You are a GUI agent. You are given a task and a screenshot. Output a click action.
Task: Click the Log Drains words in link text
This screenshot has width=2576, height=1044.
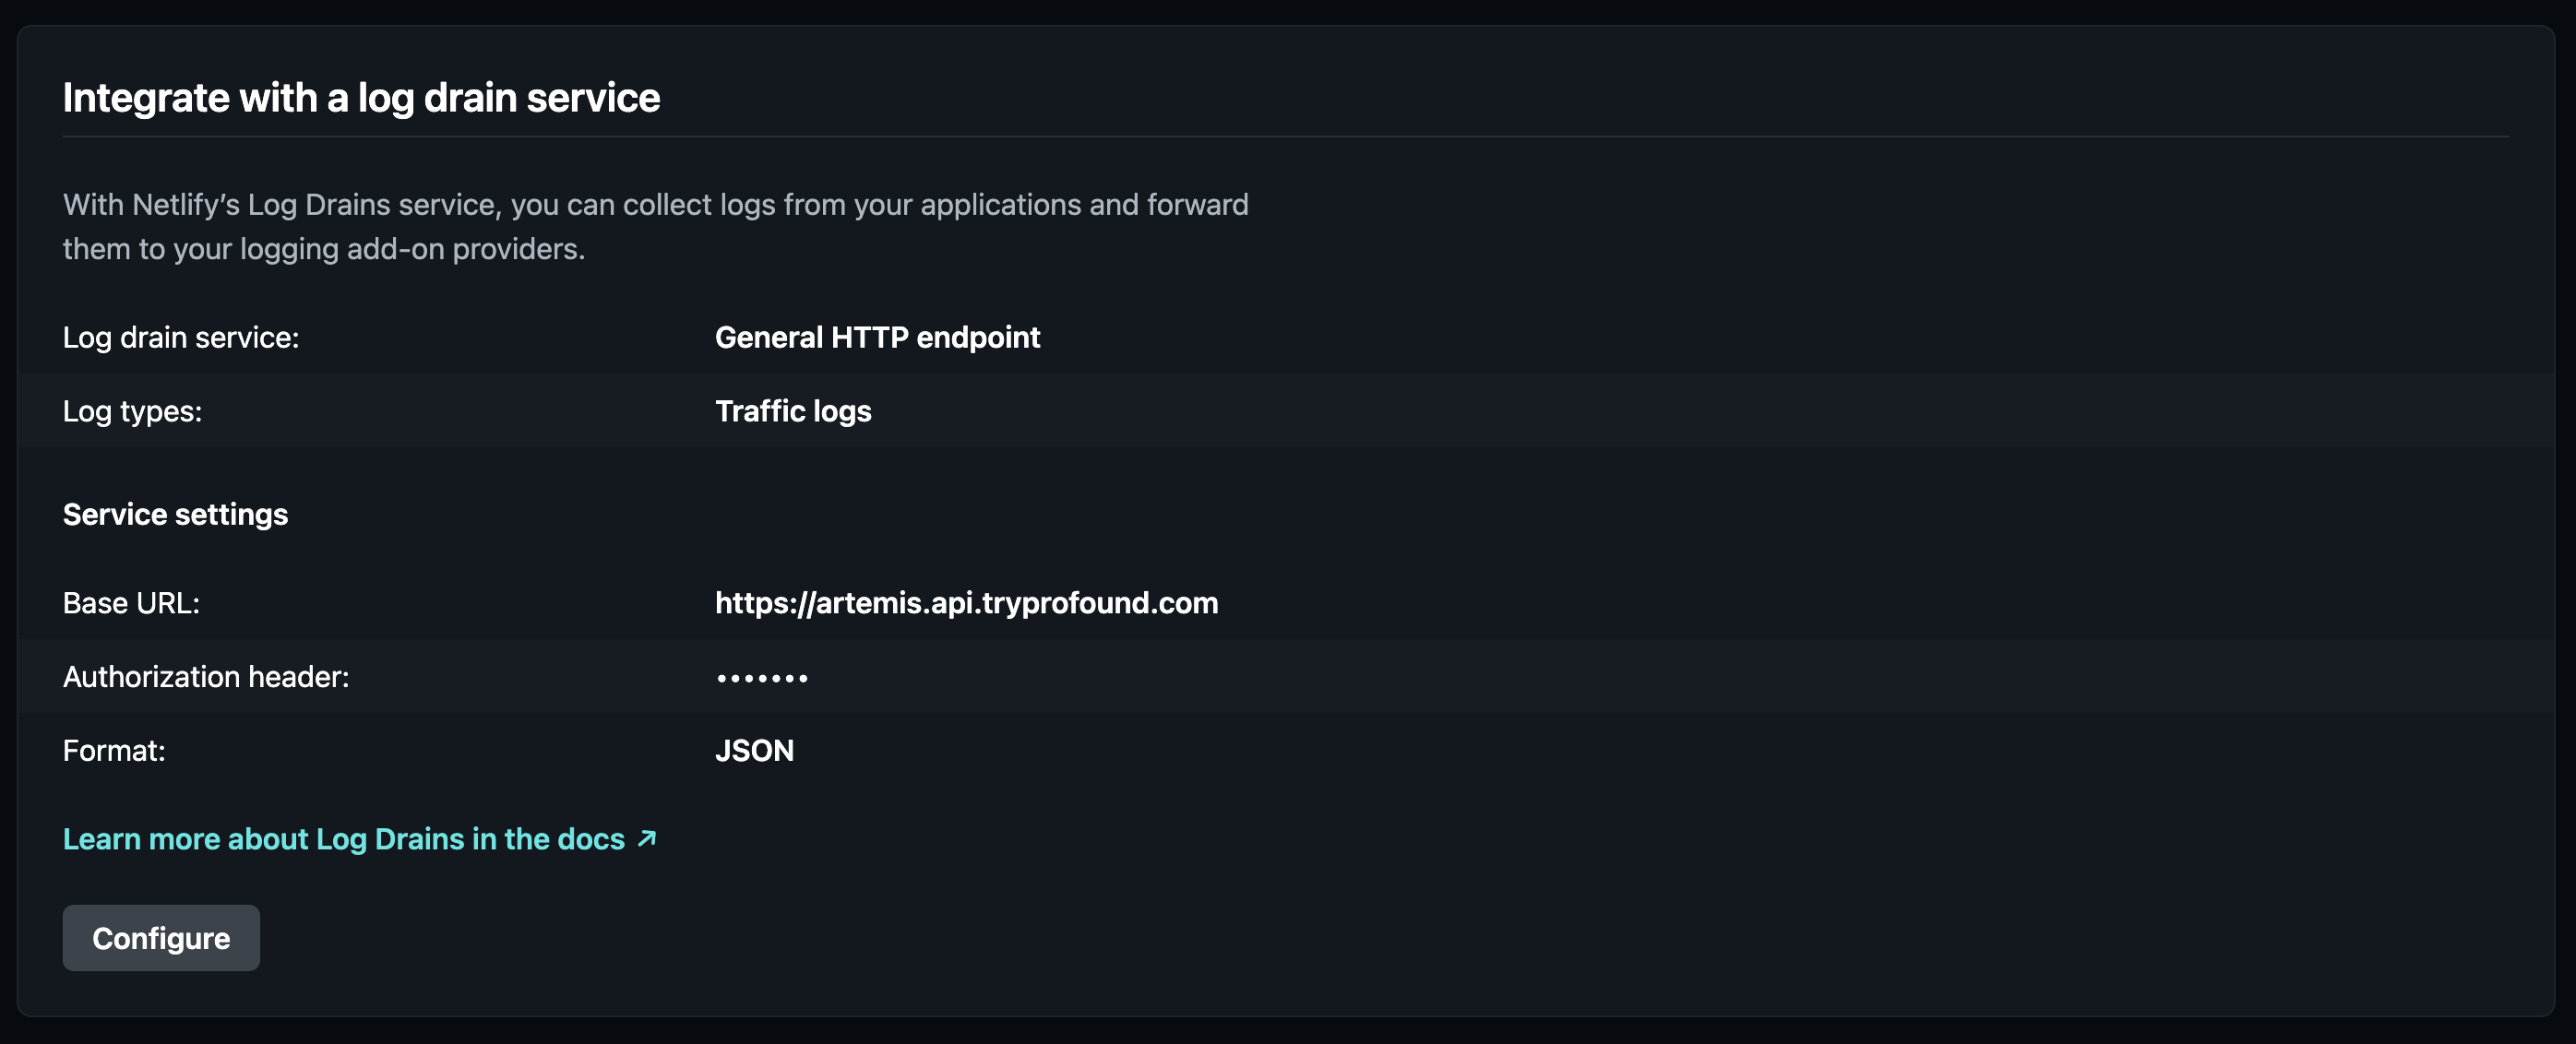coord(390,839)
